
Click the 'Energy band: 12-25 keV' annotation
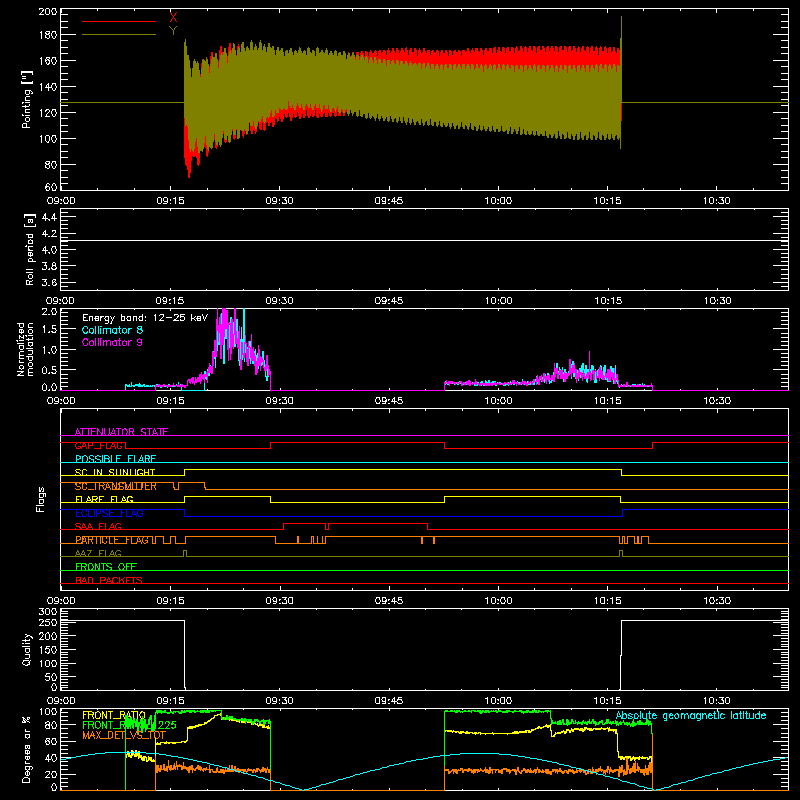(145, 318)
